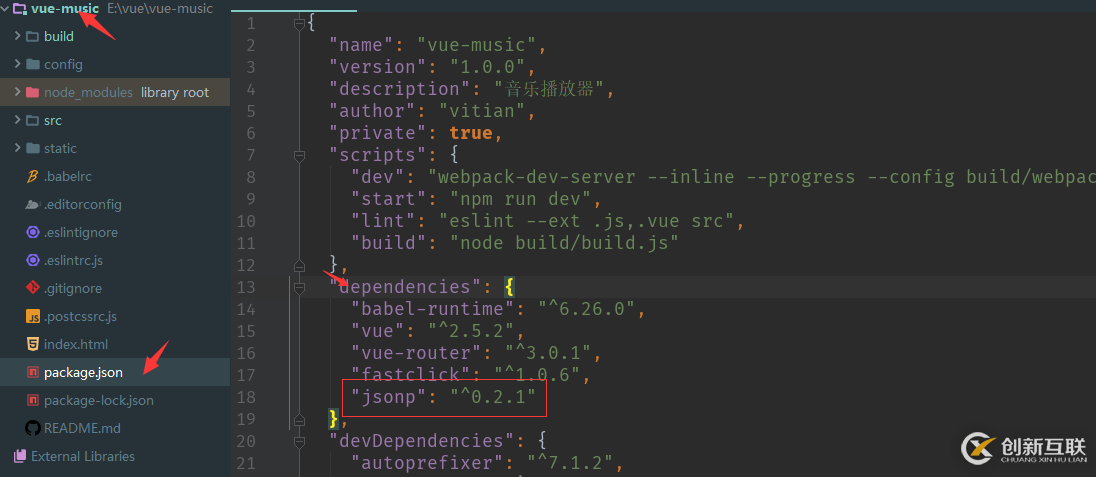Image resolution: width=1096 pixels, height=477 pixels.
Task: Click the "音乐播放器" description value
Action: coord(549,89)
